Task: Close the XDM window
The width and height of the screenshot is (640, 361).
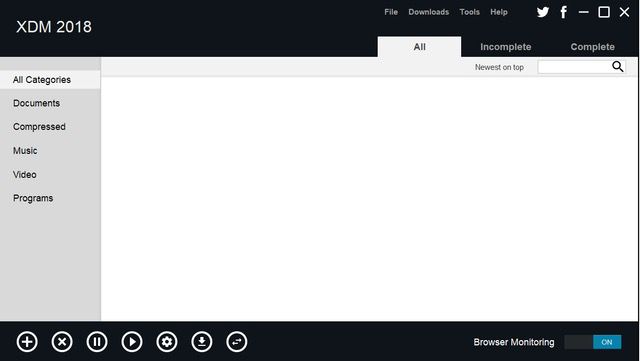Action: tap(624, 12)
